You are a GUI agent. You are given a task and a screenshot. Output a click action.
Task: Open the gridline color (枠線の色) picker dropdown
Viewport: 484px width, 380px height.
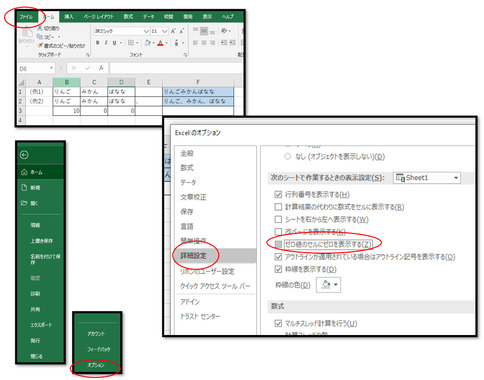[x=336, y=285]
